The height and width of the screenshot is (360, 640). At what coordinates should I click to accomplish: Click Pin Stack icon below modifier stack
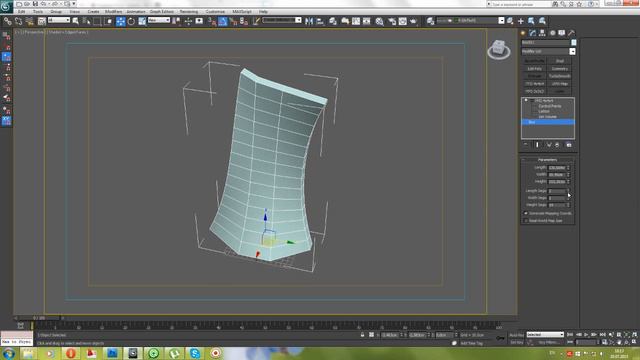coord(526,145)
